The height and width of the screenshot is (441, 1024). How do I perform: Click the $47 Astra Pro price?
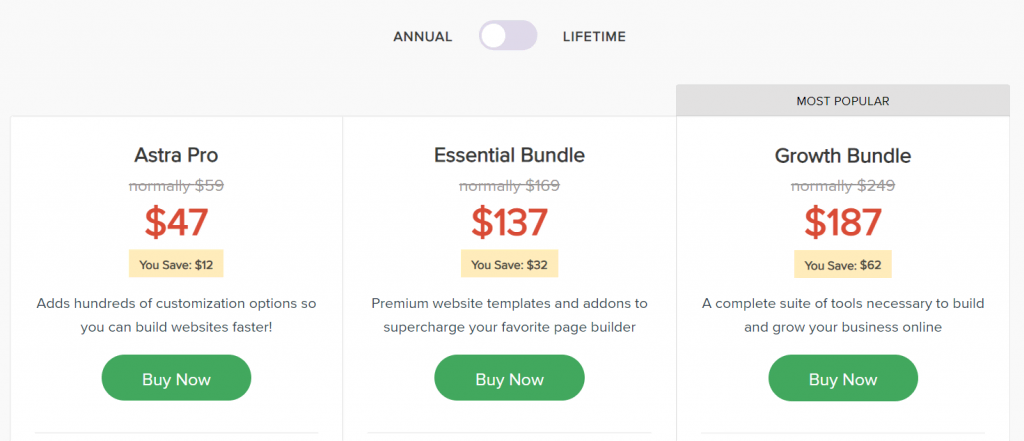point(176,222)
